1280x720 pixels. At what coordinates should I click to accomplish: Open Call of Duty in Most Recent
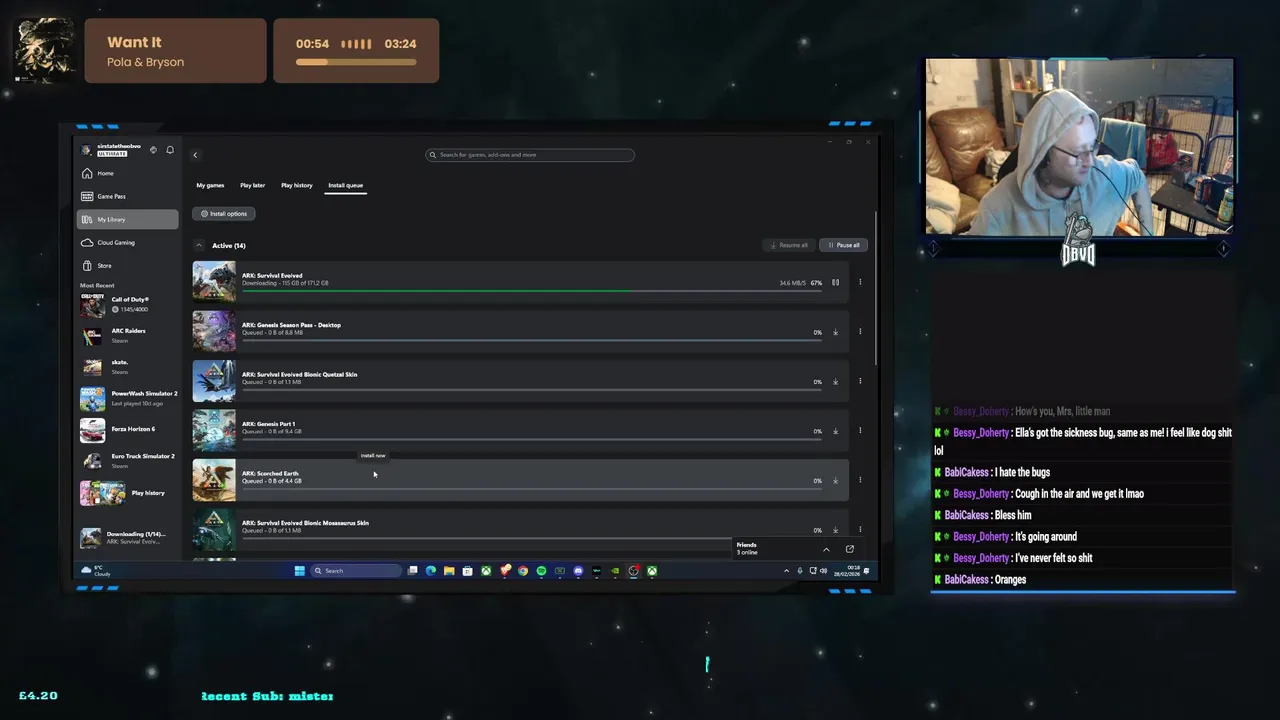click(128, 304)
